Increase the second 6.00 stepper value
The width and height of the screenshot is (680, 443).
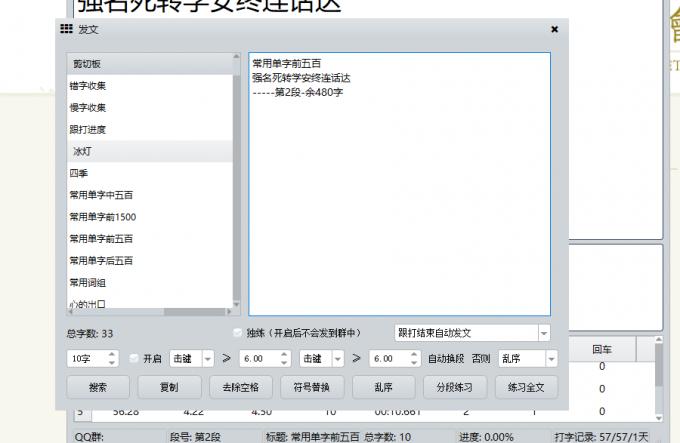tap(414, 354)
